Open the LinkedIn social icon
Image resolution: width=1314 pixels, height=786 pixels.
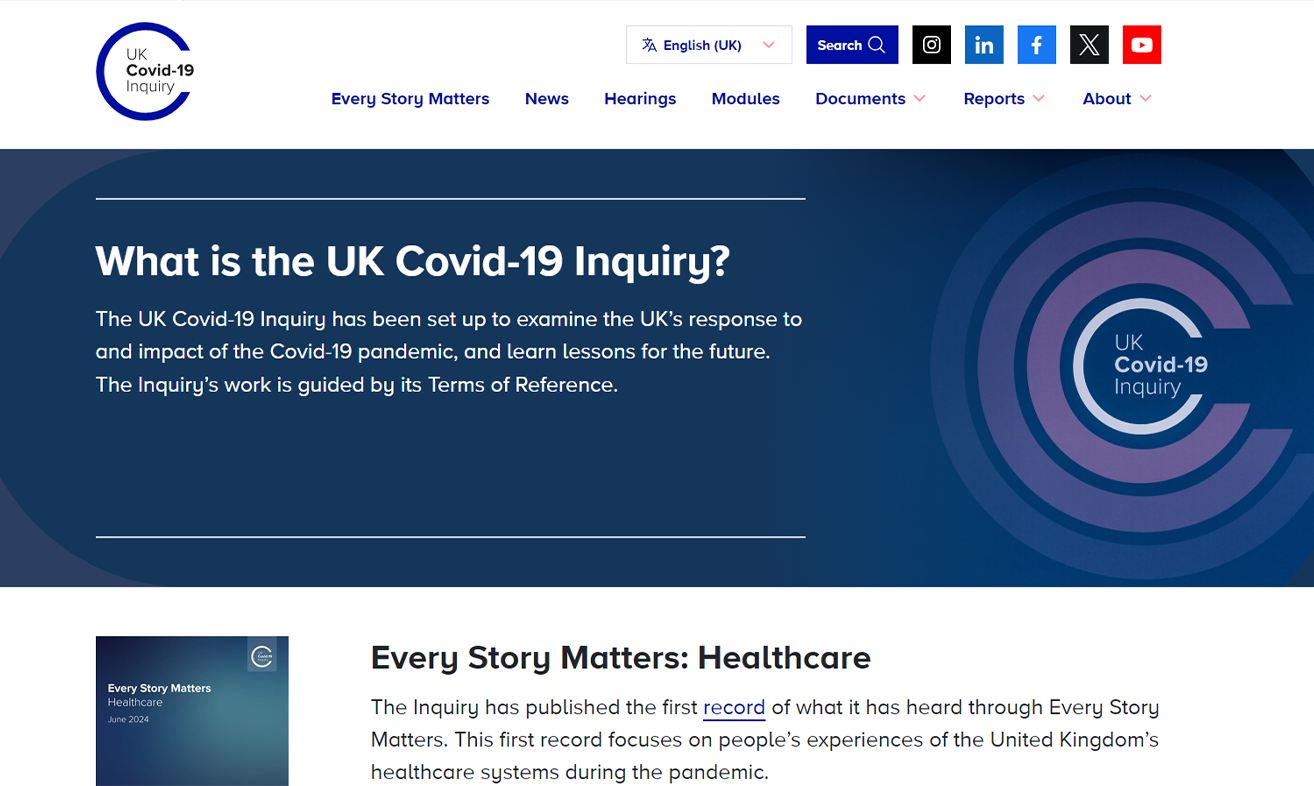[x=984, y=45]
